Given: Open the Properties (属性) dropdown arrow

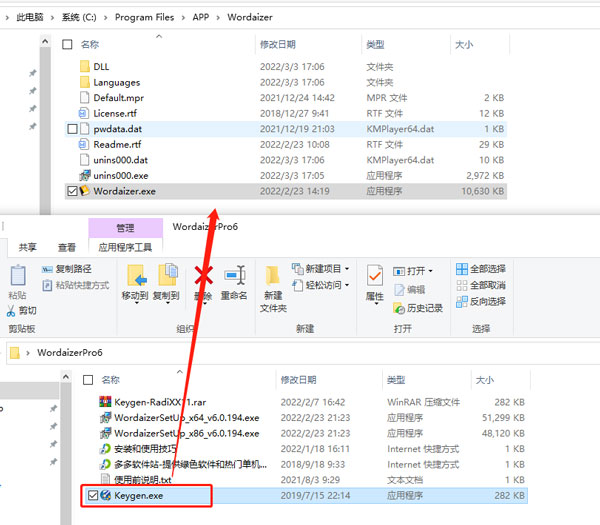Looking at the screenshot, I should point(376,304).
